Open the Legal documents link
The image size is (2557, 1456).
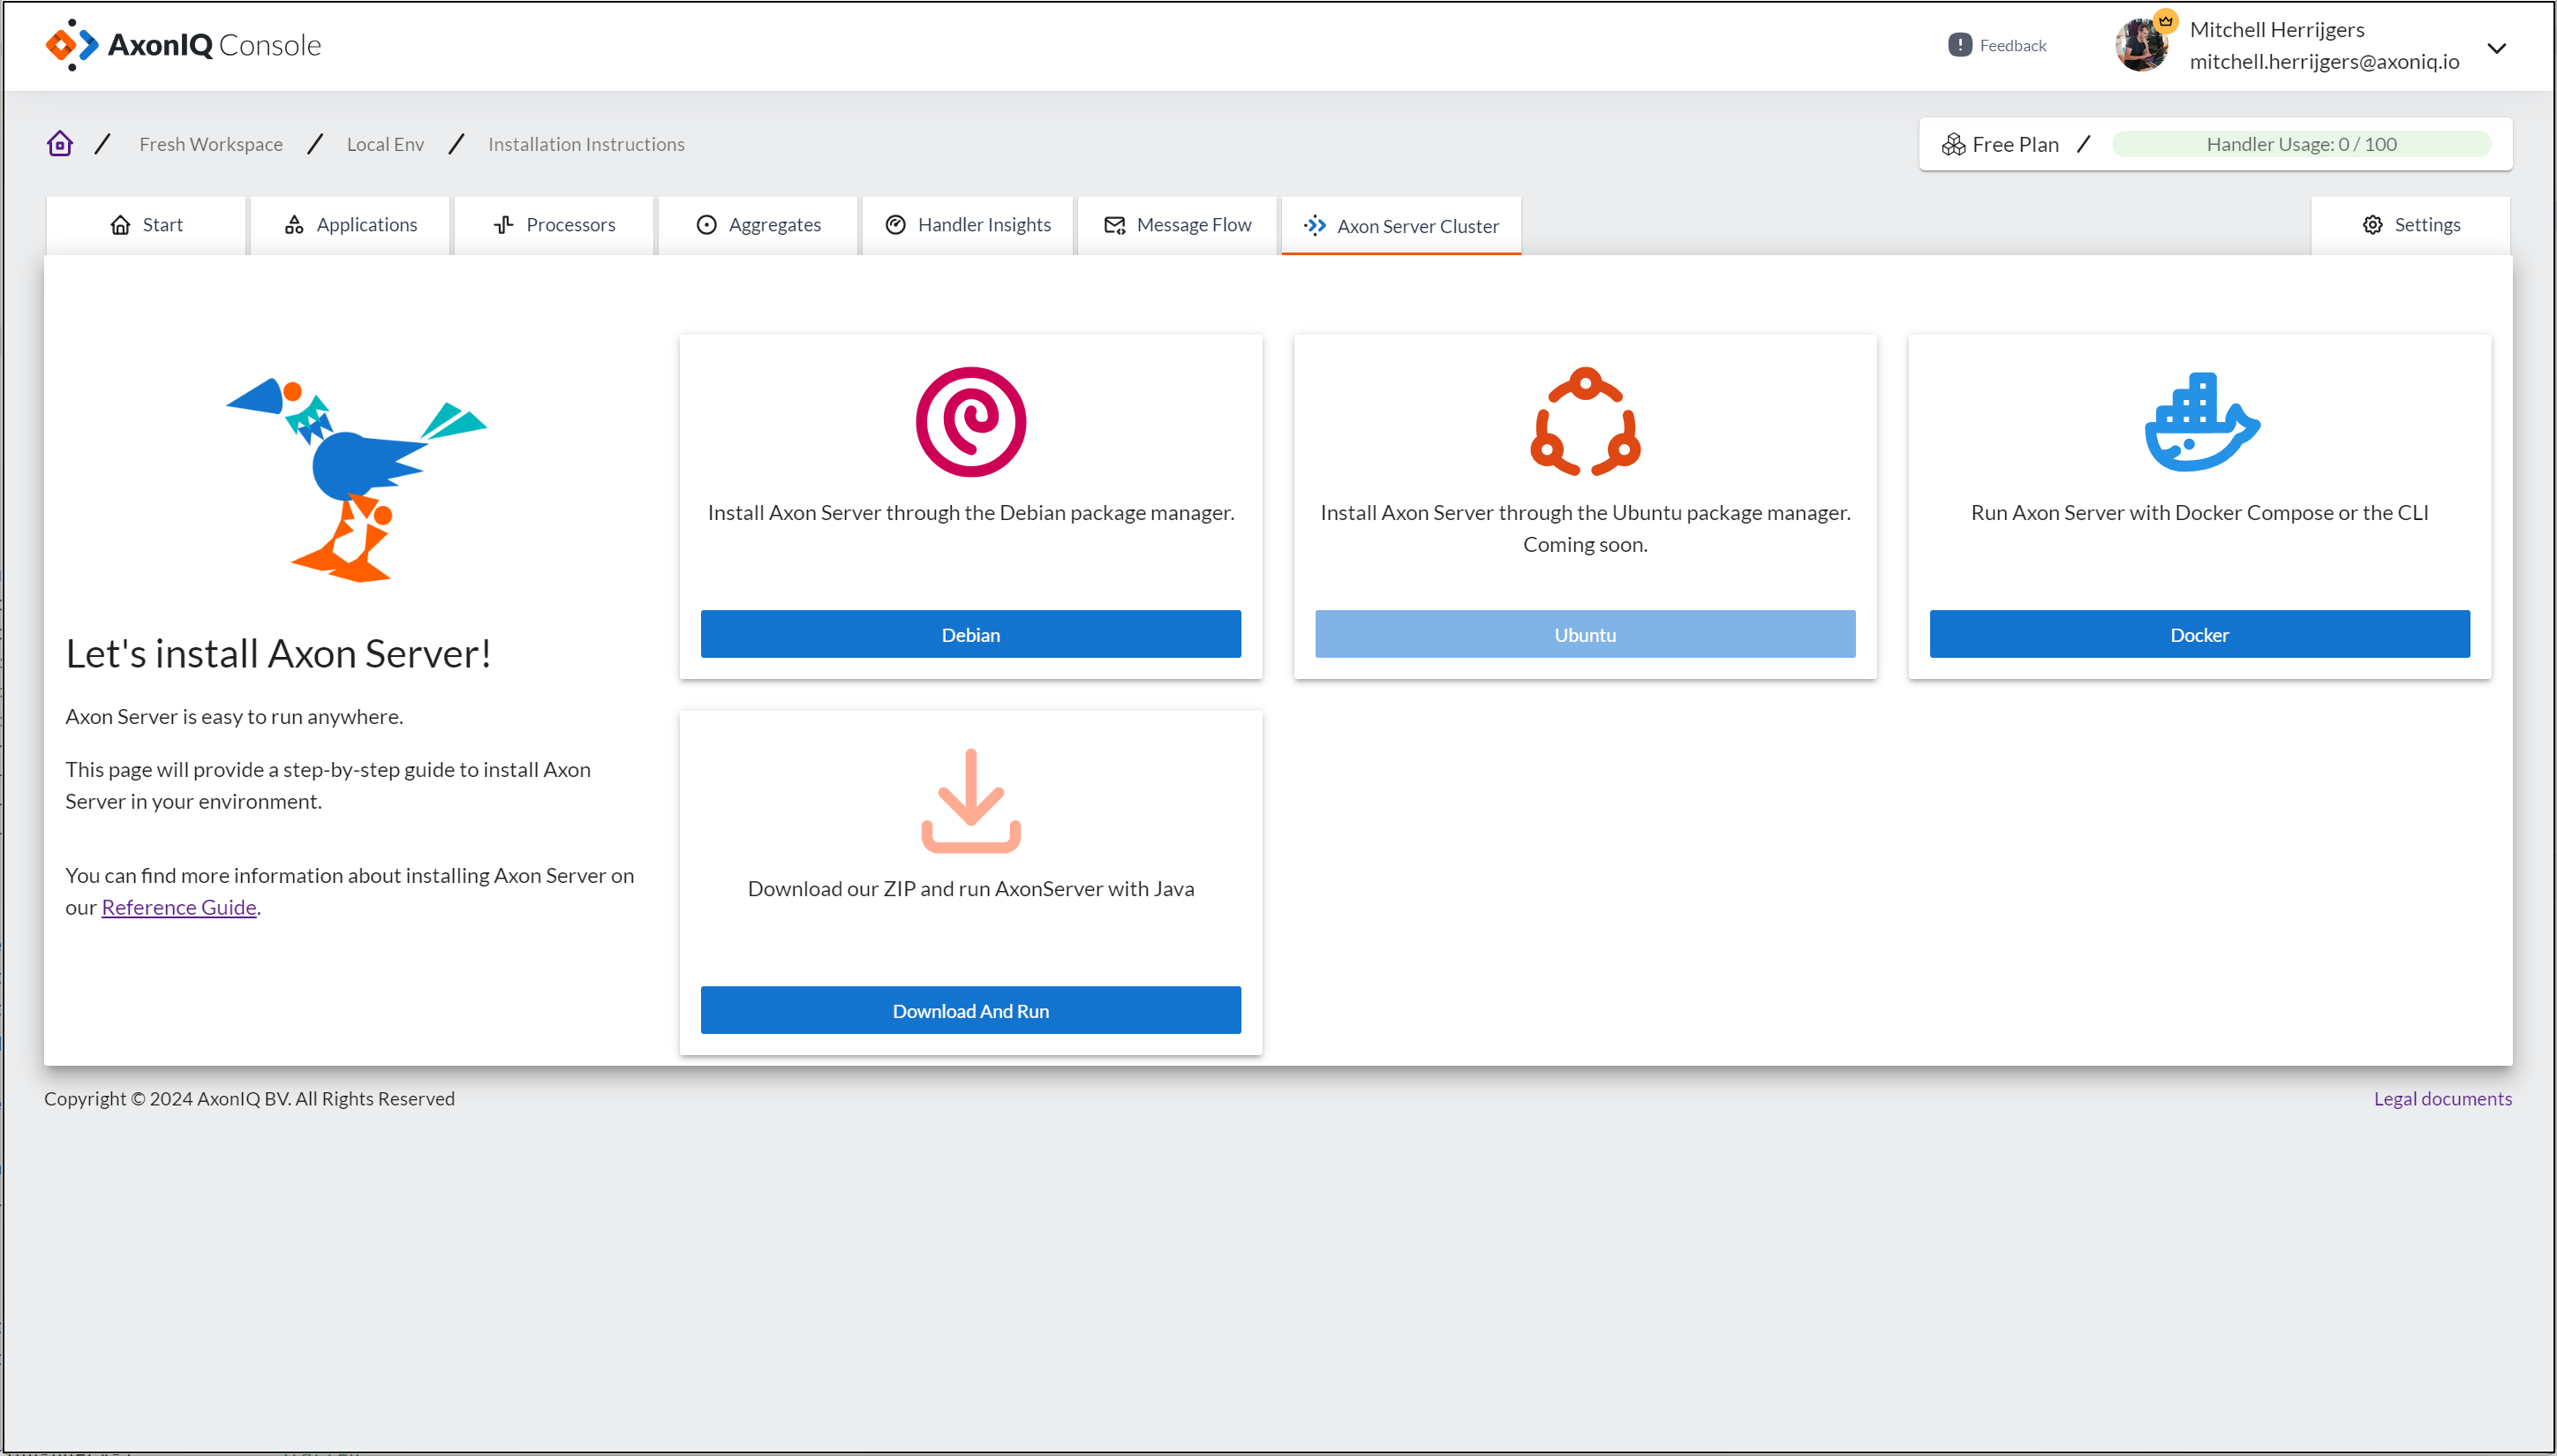(x=2442, y=1098)
